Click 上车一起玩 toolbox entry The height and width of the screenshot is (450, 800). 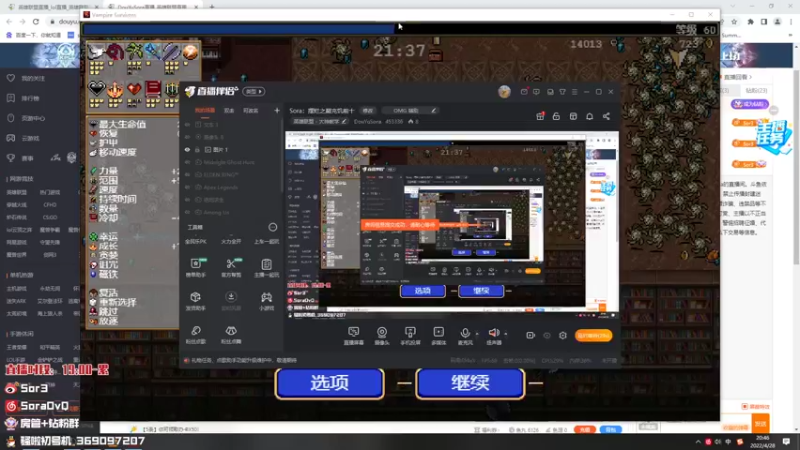266,241
